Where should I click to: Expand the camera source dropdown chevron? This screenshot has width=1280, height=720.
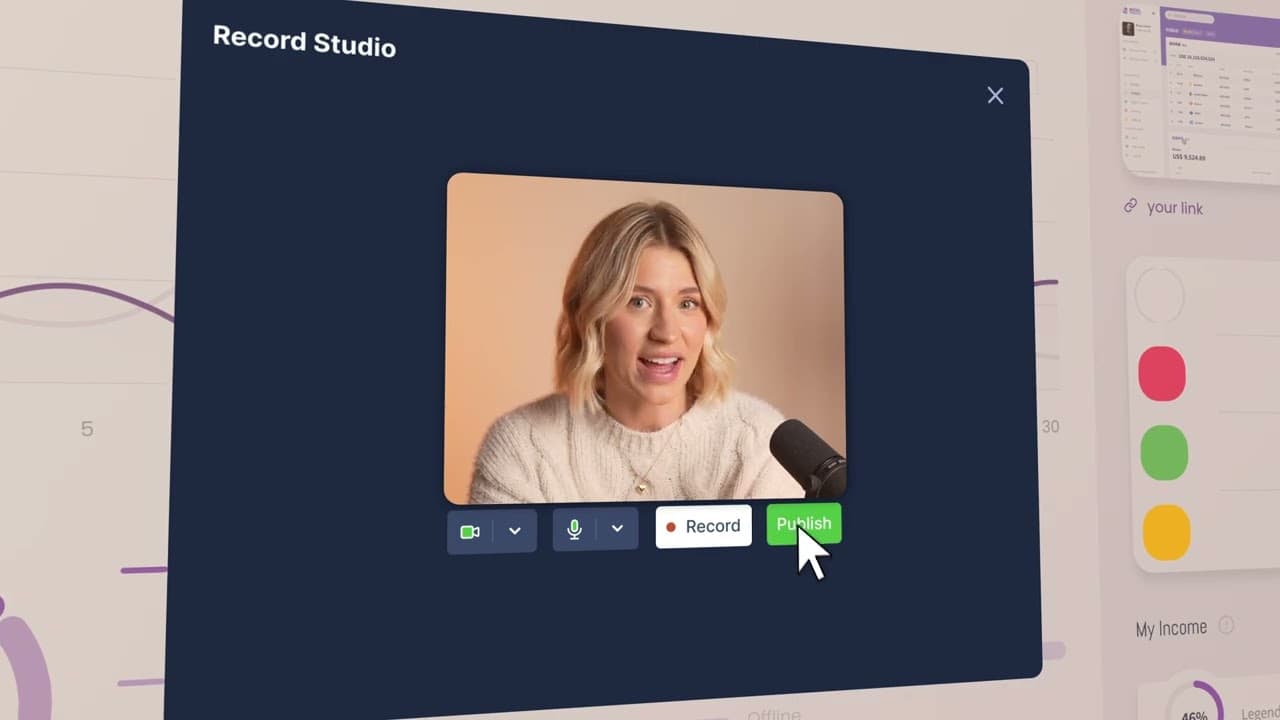515,531
